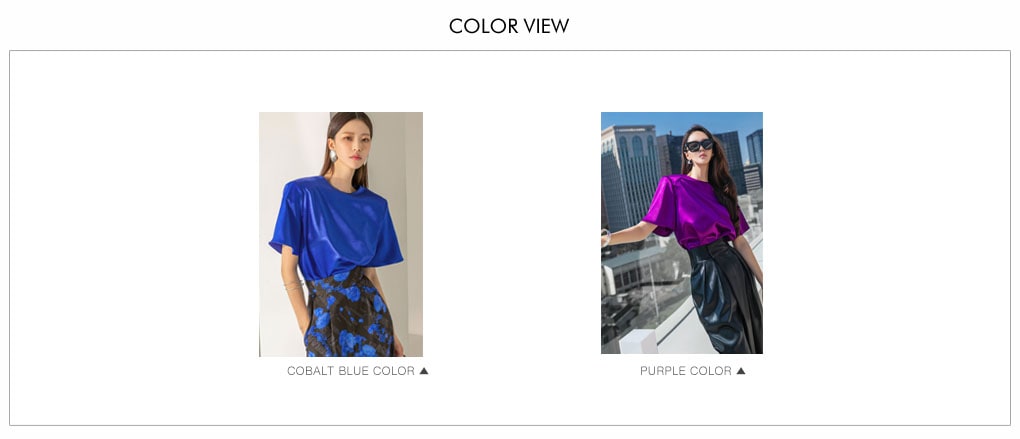Click the cobalt blue satin top
This screenshot has width=1020, height=439.
pos(336,226)
